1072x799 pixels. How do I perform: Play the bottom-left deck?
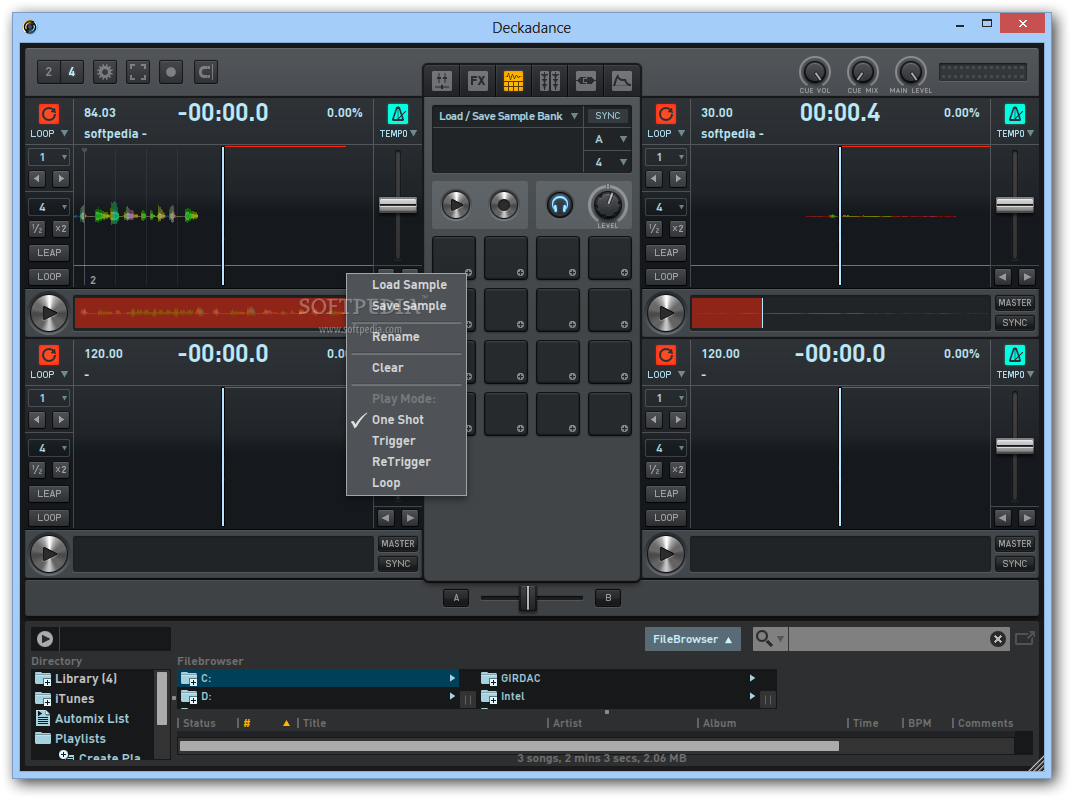click(49, 554)
